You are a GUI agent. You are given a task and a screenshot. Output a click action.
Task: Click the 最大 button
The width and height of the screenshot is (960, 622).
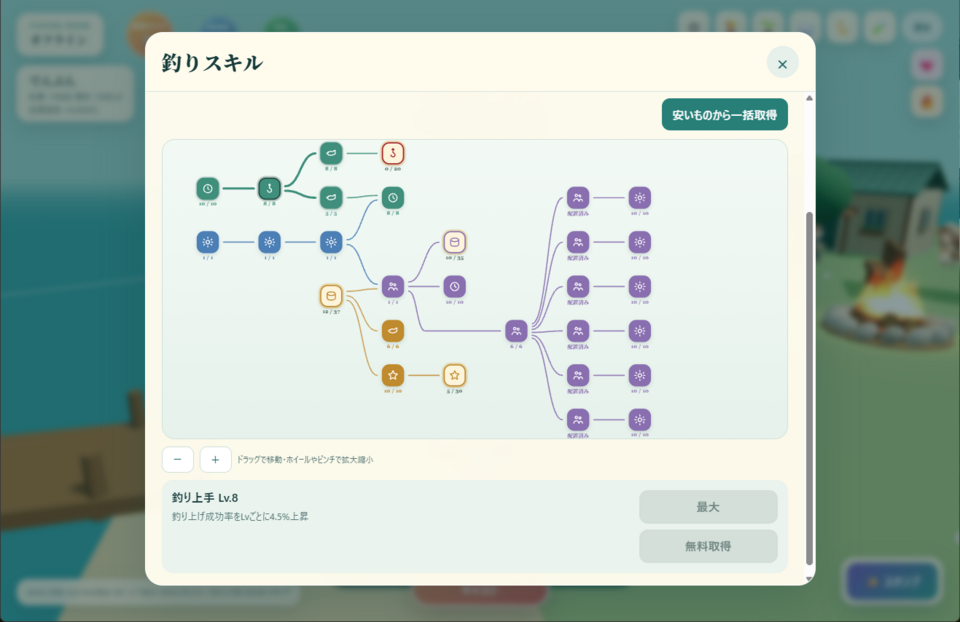[708, 507]
